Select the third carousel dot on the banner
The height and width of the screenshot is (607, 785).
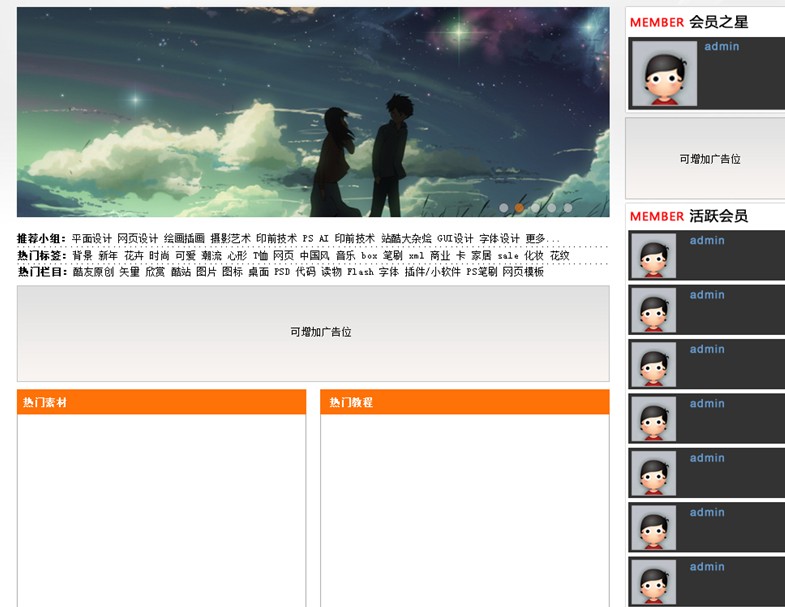click(536, 207)
